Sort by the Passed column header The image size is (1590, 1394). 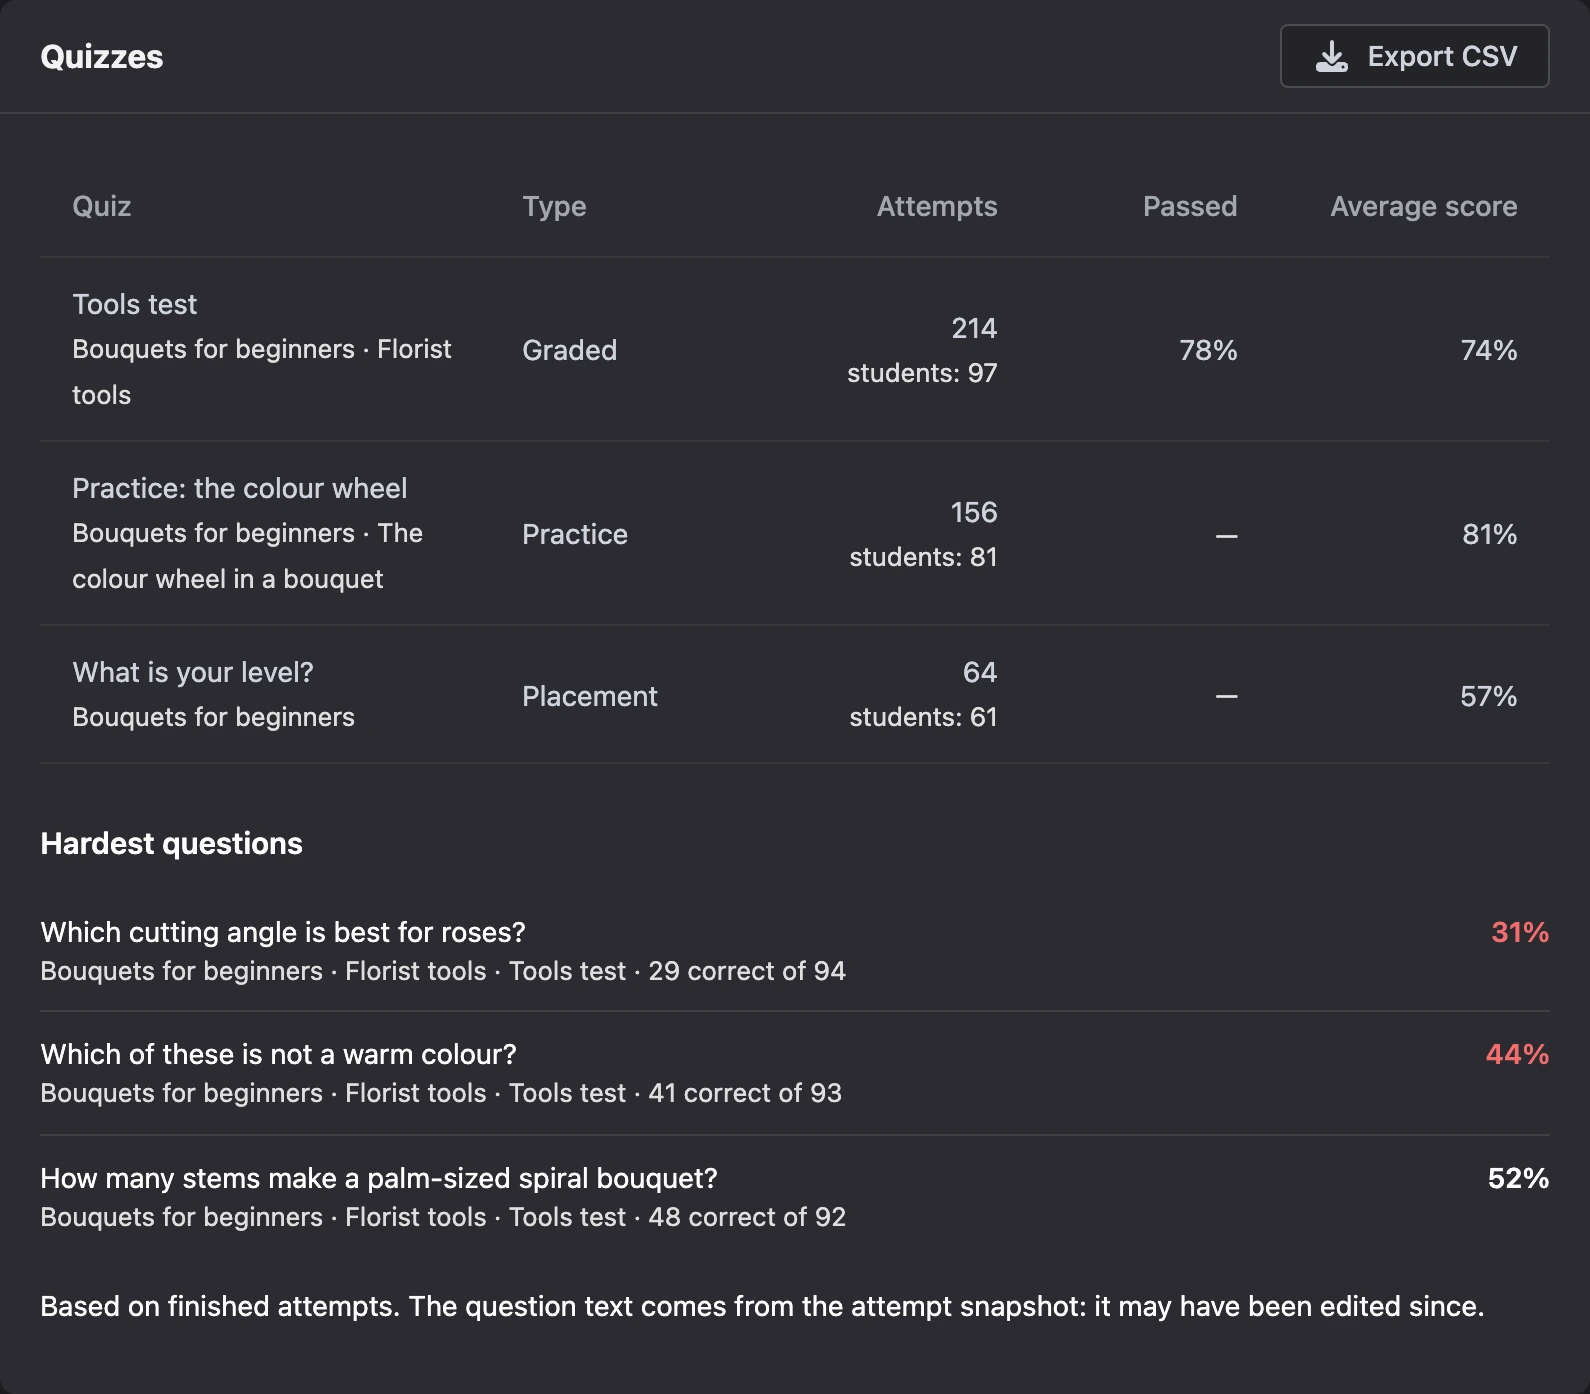point(1190,206)
